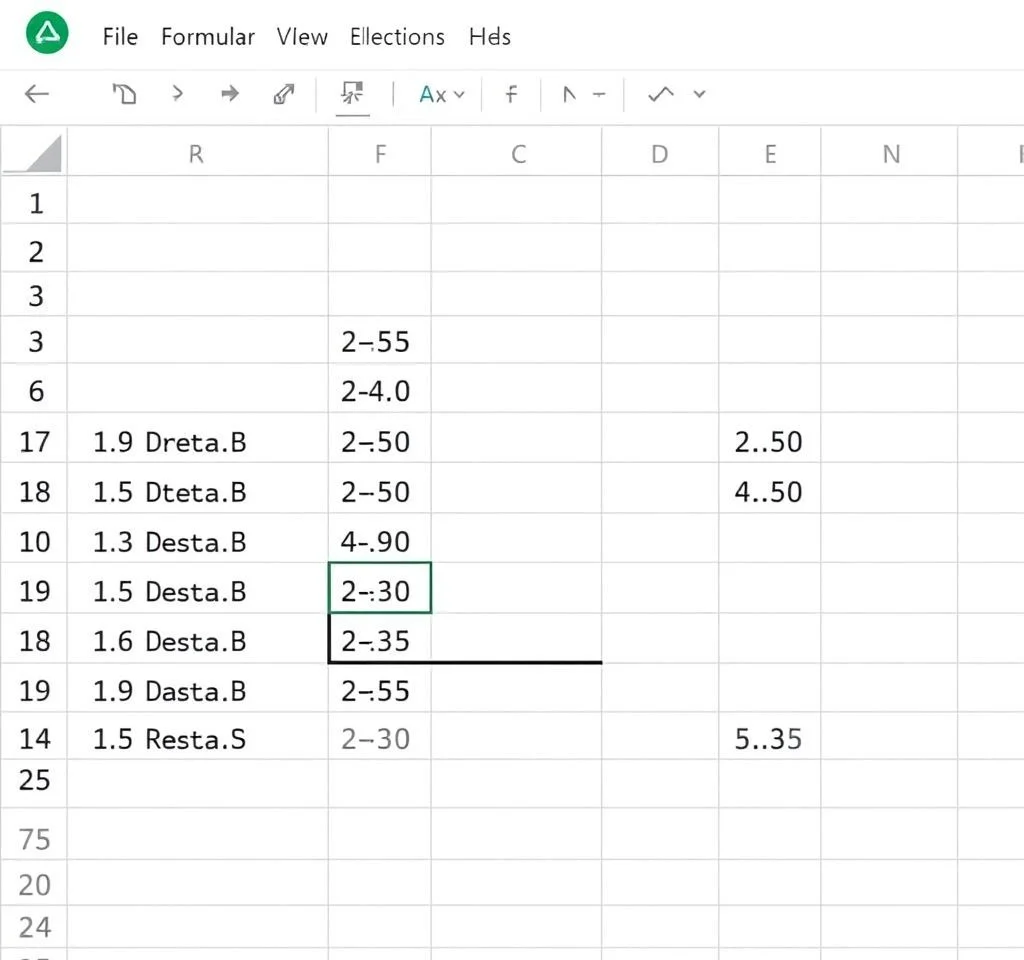Click the select-all corner triangle
The image size is (1024, 960).
point(34,152)
